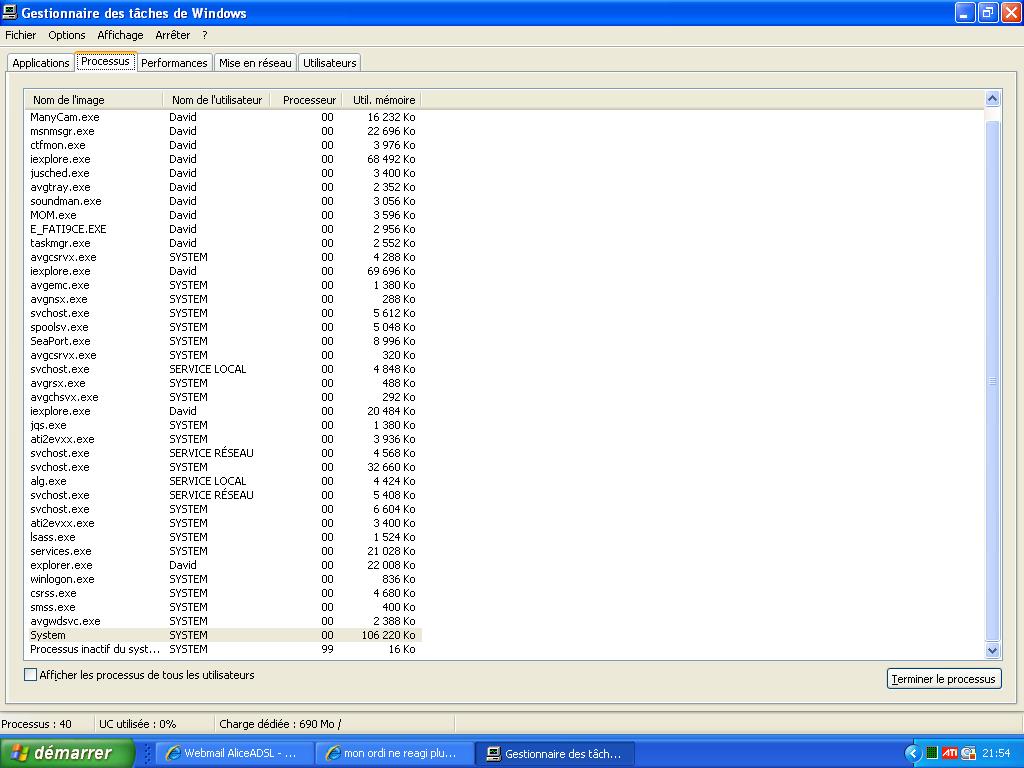The width and height of the screenshot is (1024, 768).
Task: Switch to the Utilisateurs tab
Action: click(x=330, y=63)
